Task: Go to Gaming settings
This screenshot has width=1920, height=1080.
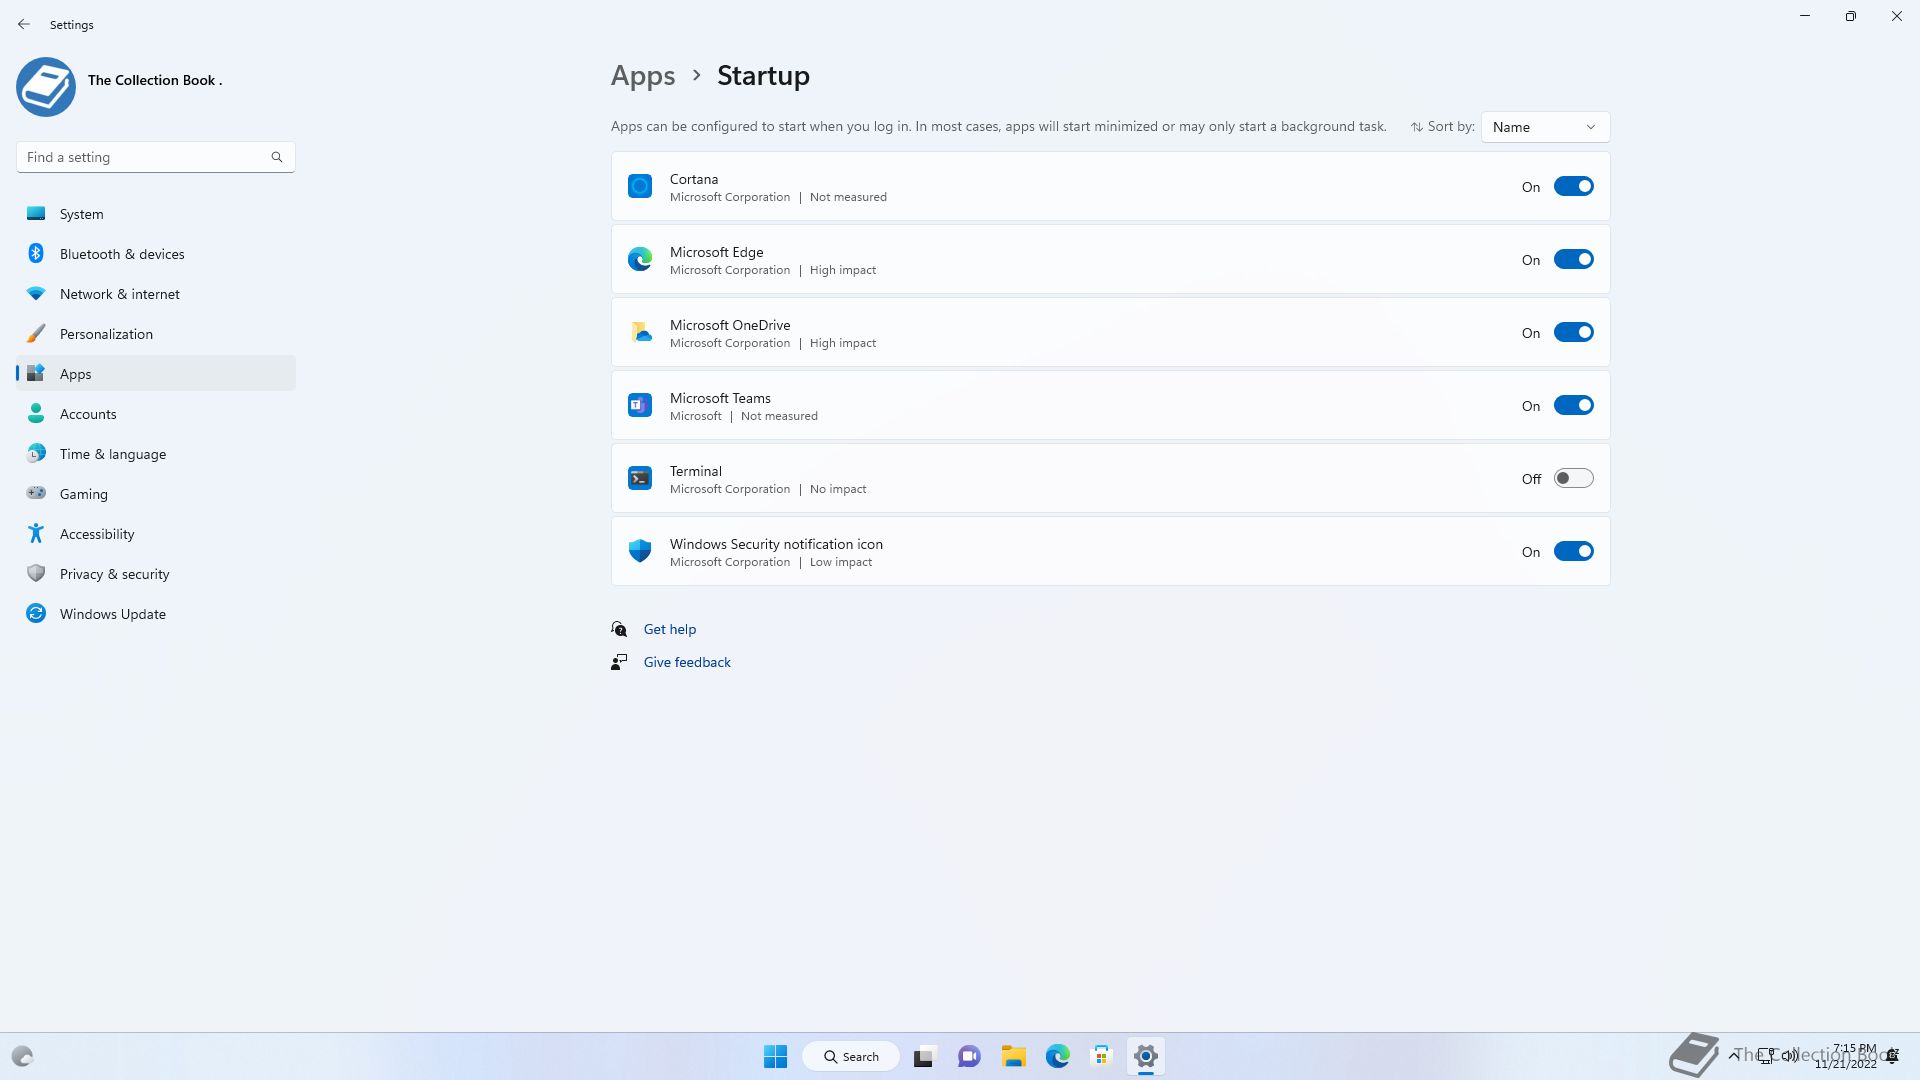Action: pos(156,494)
